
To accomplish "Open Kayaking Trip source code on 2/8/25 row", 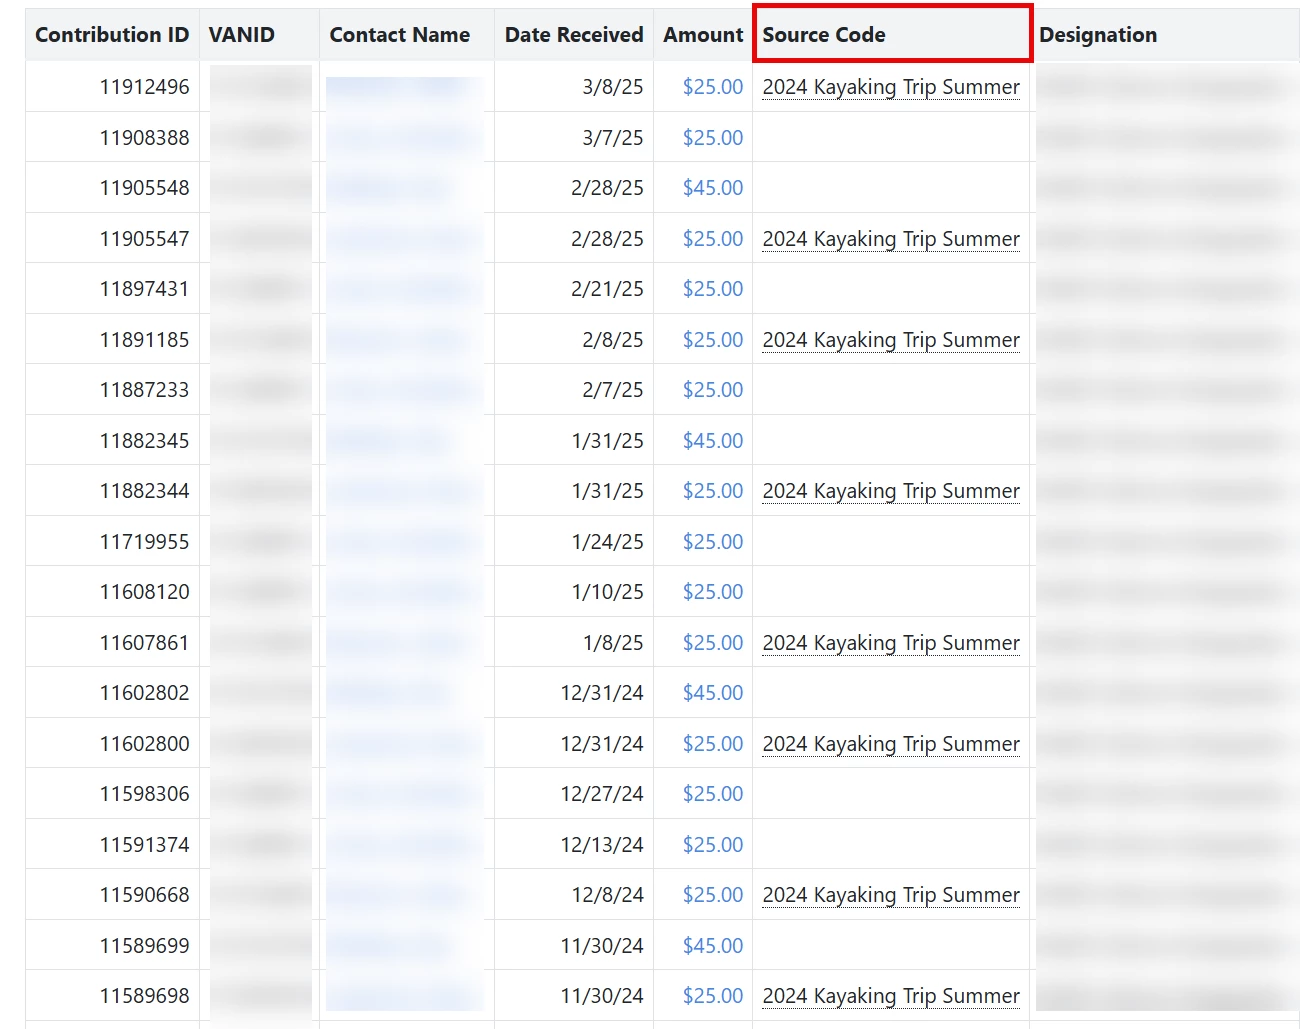I will tap(891, 340).
